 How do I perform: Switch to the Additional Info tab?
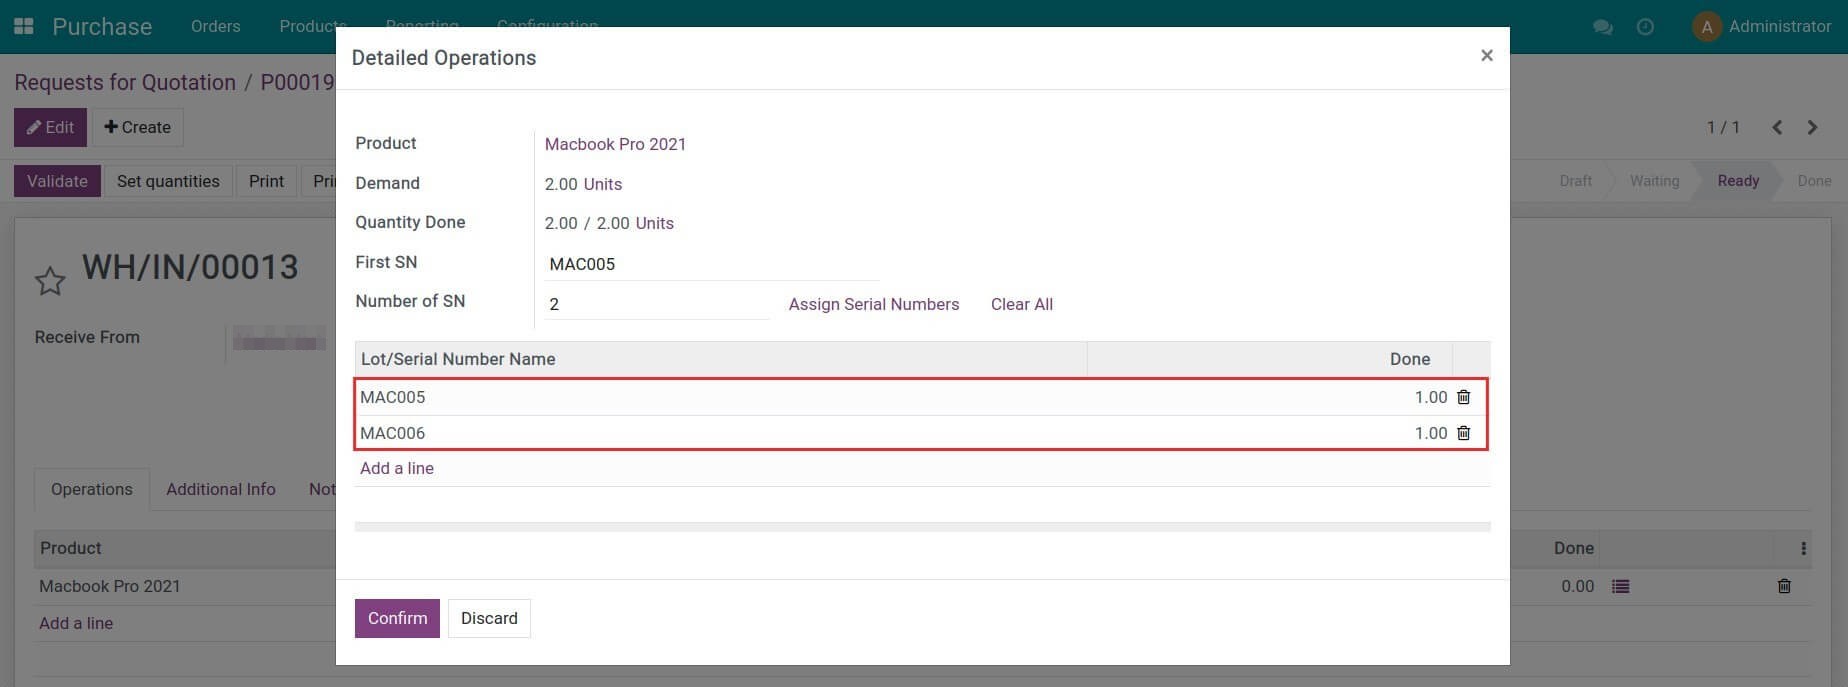point(220,489)
